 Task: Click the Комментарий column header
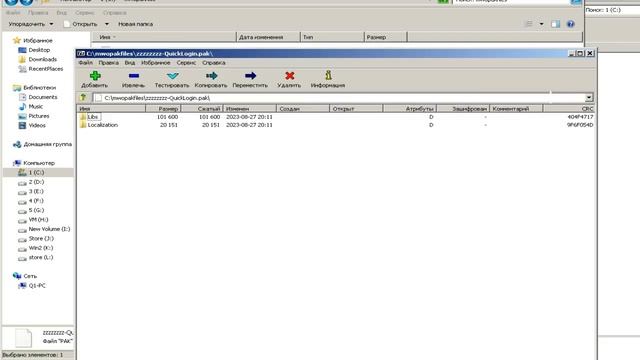(x=516, y=109)
